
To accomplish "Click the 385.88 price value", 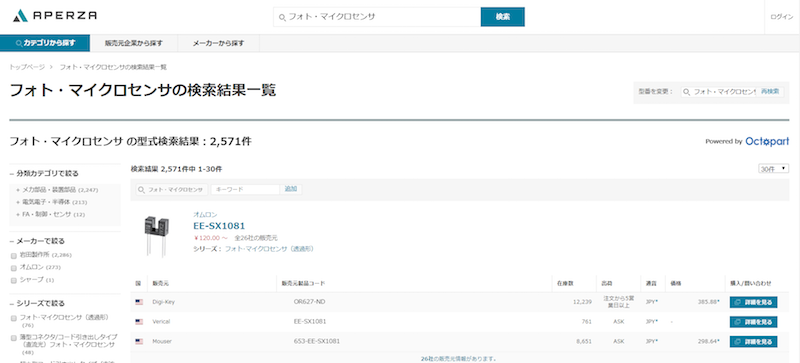I will point(708,302).
